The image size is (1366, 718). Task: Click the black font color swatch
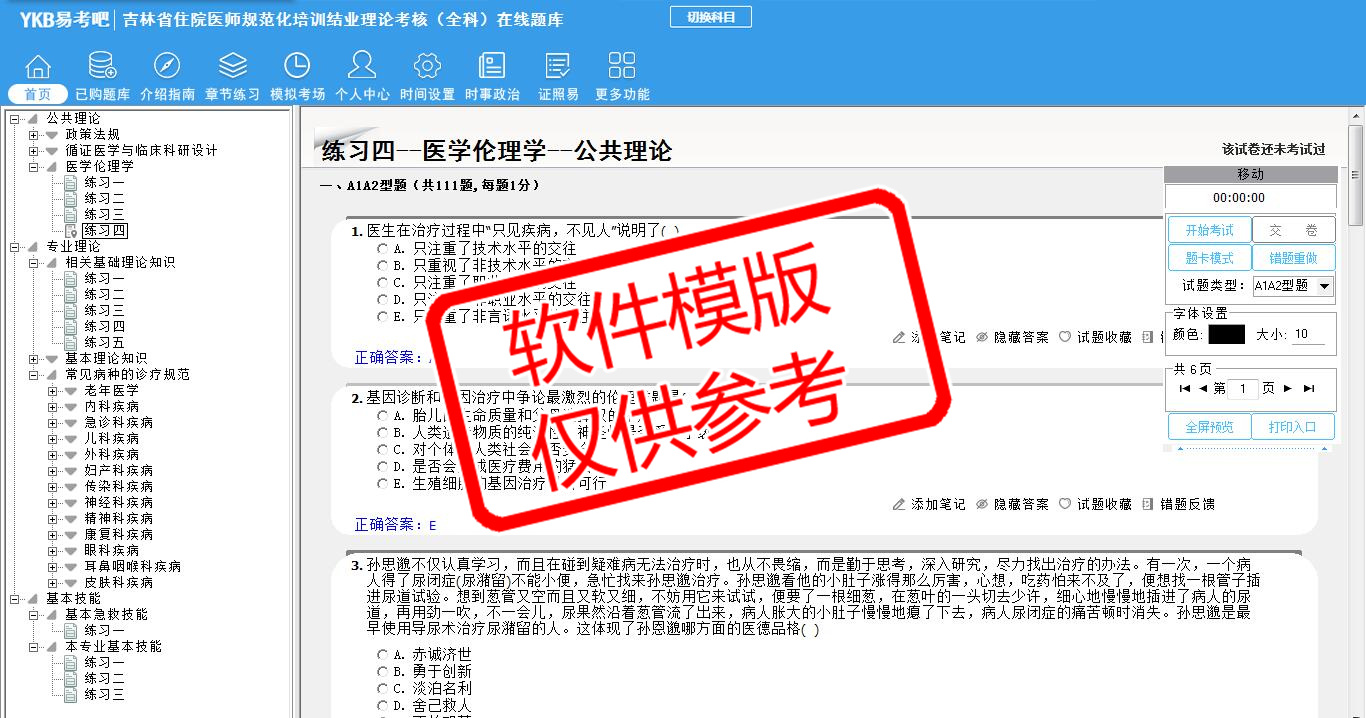click(1226, 335)
